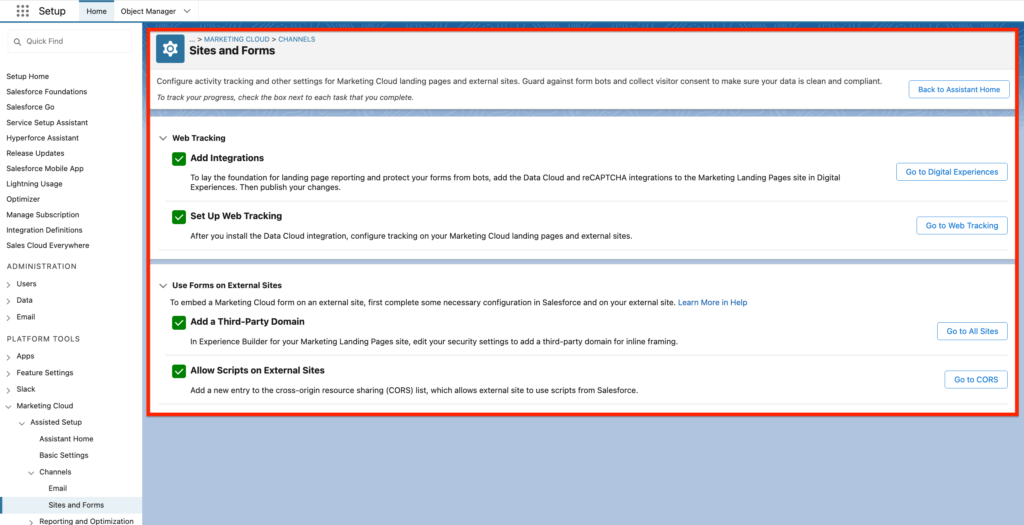Open the Learn More in Help link
1024x525 pixels.
point(712,302)
